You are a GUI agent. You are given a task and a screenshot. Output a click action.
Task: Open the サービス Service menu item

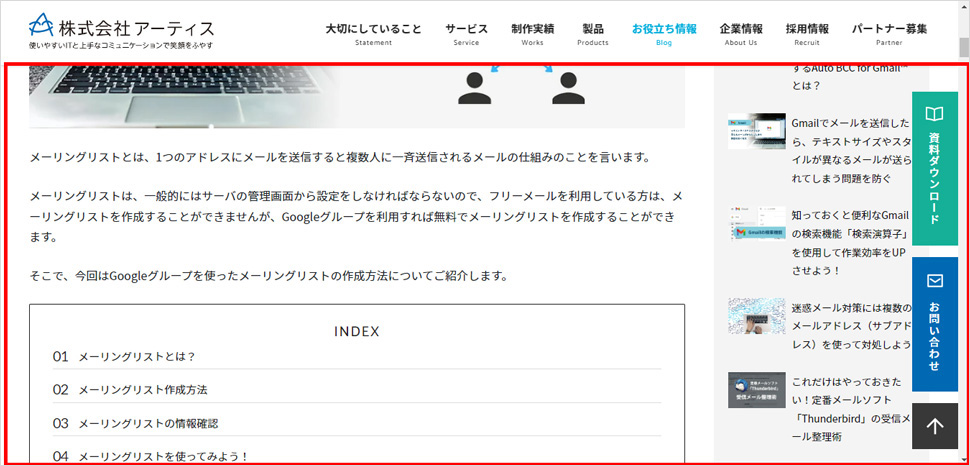(466, 35)
